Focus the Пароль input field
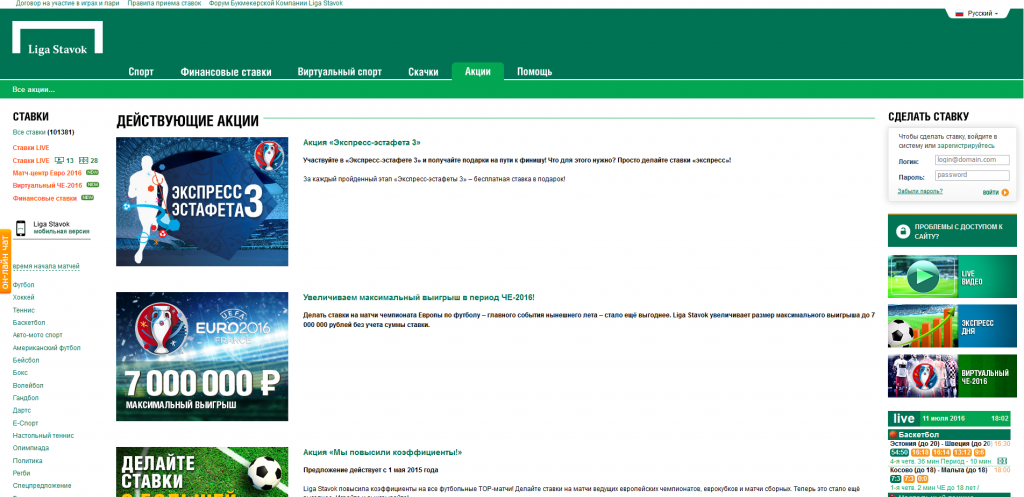This screenshot has width=1024, height=497. [972, 175]
